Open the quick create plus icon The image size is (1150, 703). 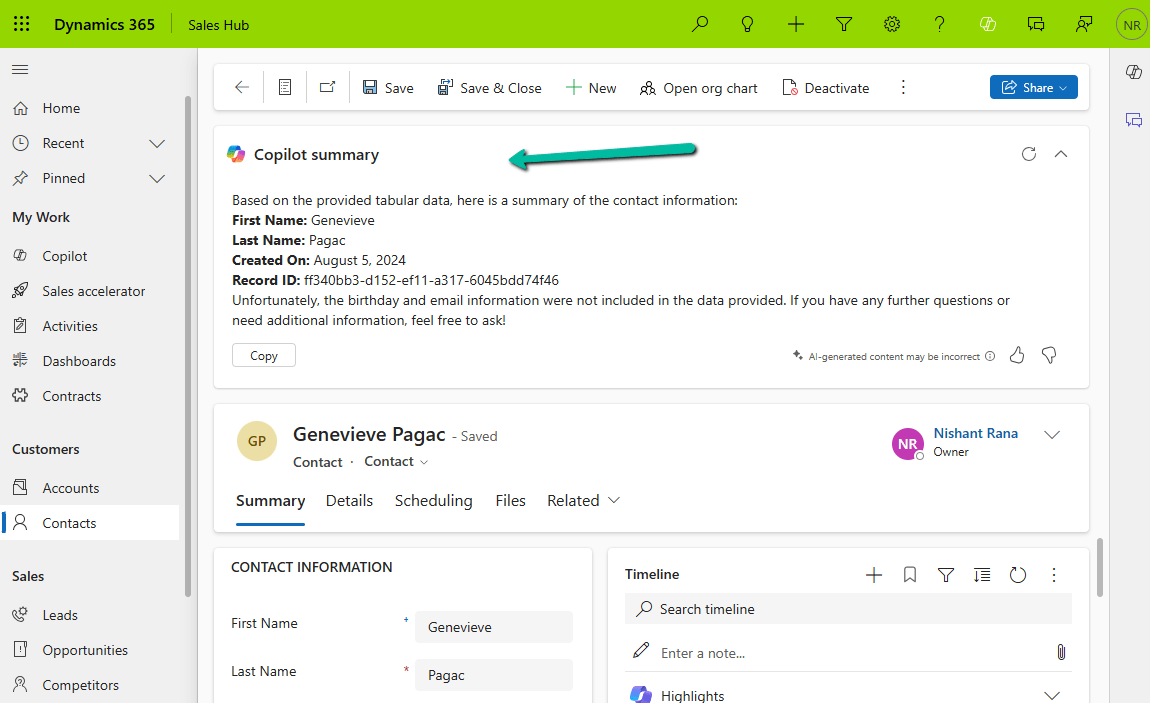[795, 23]
